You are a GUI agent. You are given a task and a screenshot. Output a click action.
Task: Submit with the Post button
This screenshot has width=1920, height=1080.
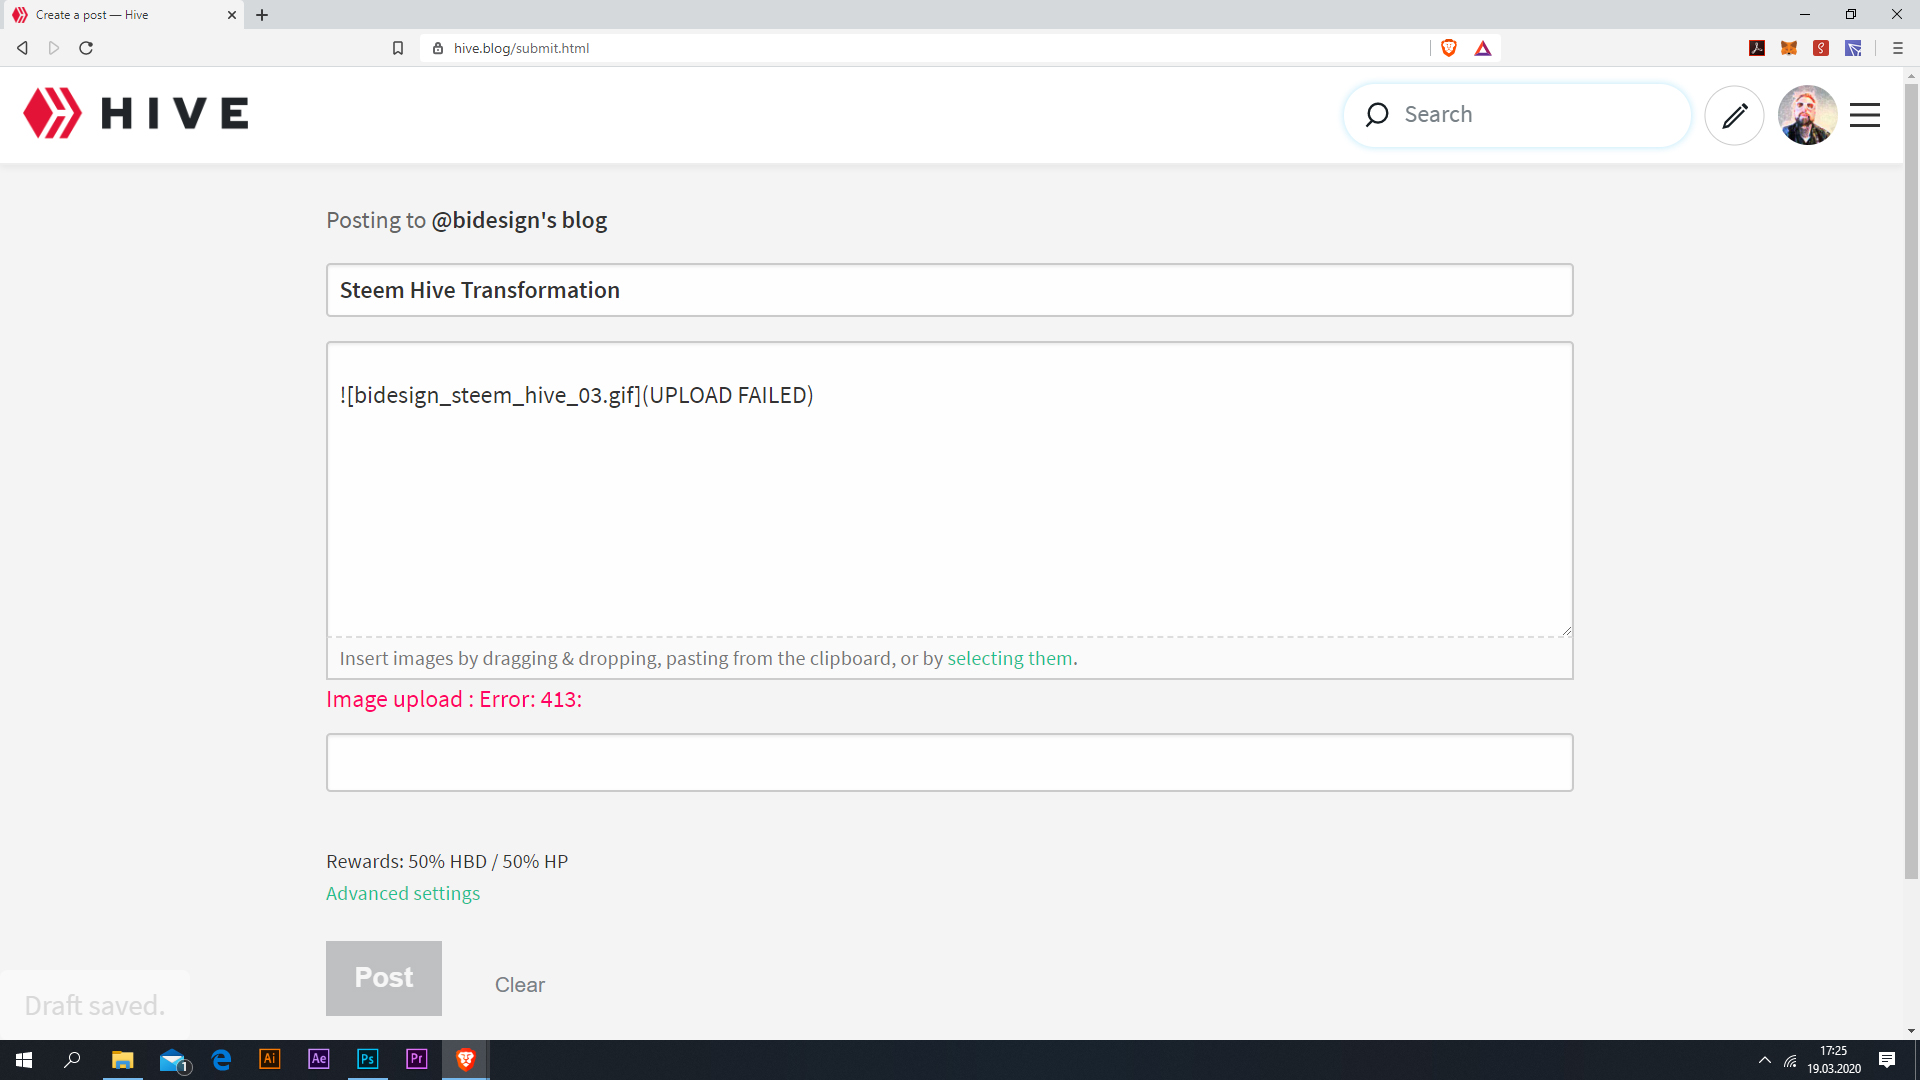(x=384, y=978)
